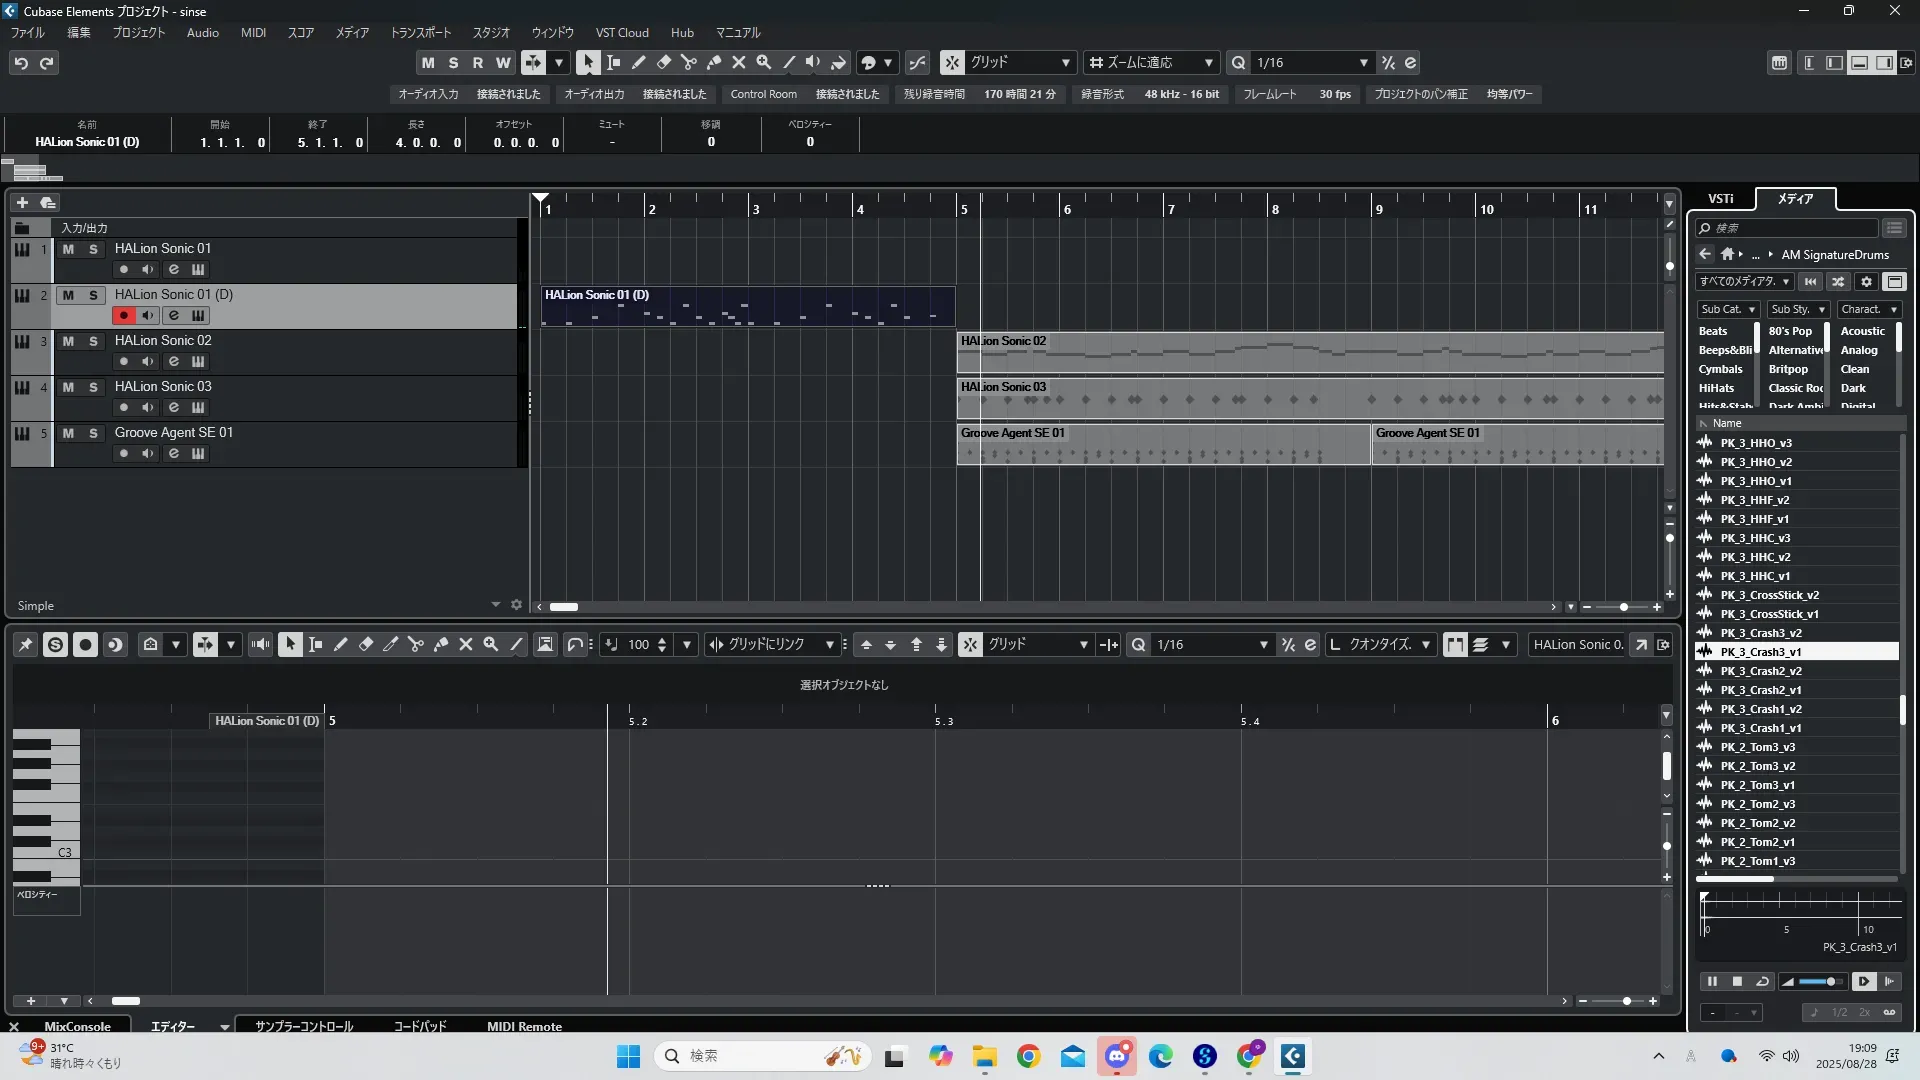Open the main toolbar 1/16 quantize dropdown
The height and width of the screenshot is (1080, 1920).
tap(1363, 63)
